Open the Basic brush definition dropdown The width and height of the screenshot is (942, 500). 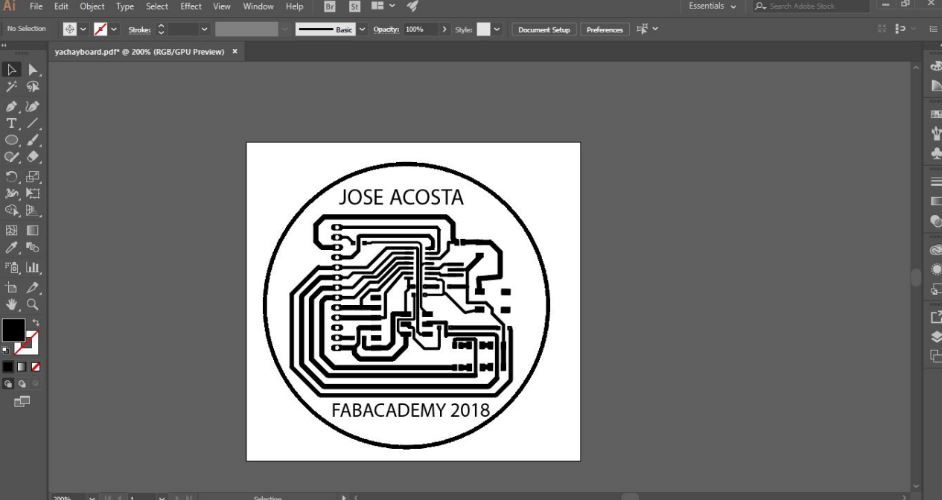(x=362, y=29)
